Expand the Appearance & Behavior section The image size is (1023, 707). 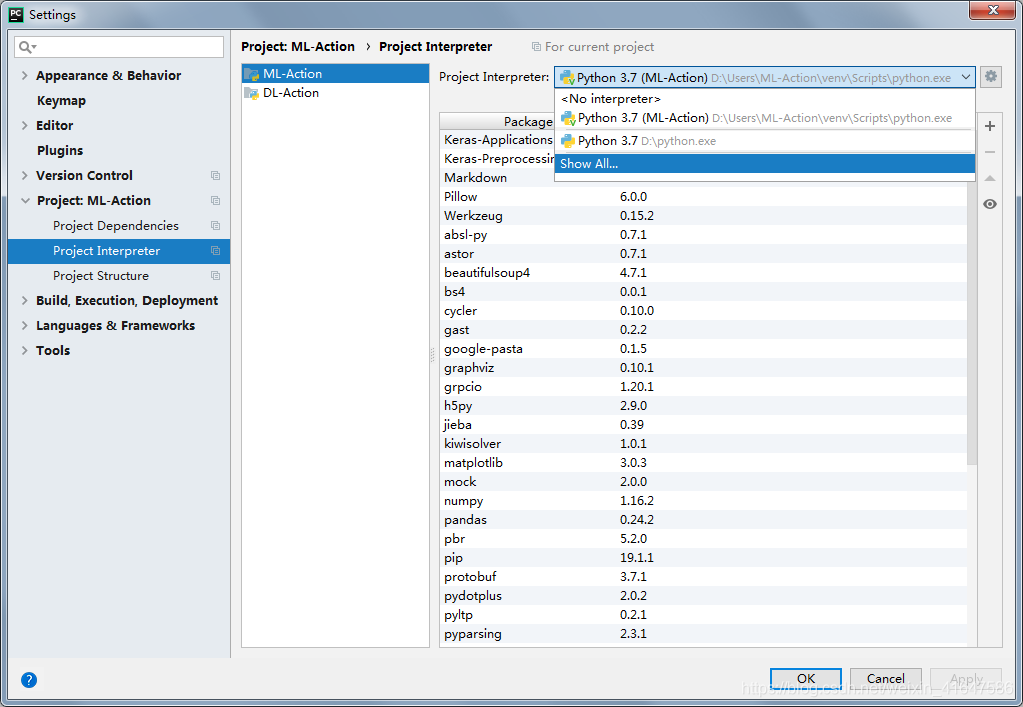25,76
